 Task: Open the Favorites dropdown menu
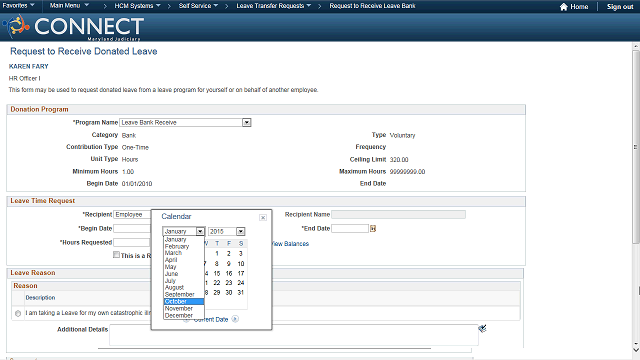pyautogui.click(x=18, y=6)
